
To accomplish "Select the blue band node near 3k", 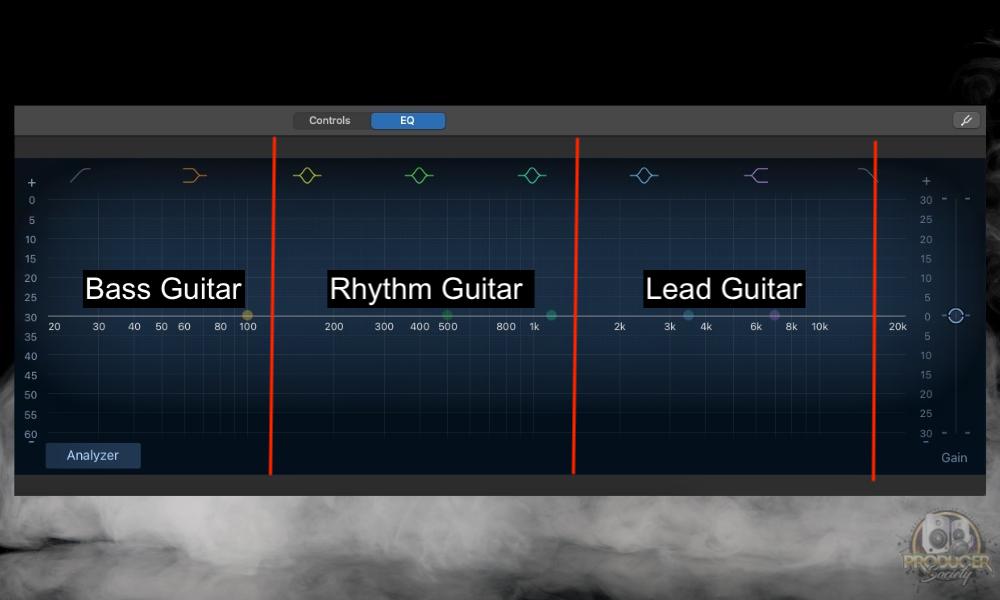I will 688,315.
